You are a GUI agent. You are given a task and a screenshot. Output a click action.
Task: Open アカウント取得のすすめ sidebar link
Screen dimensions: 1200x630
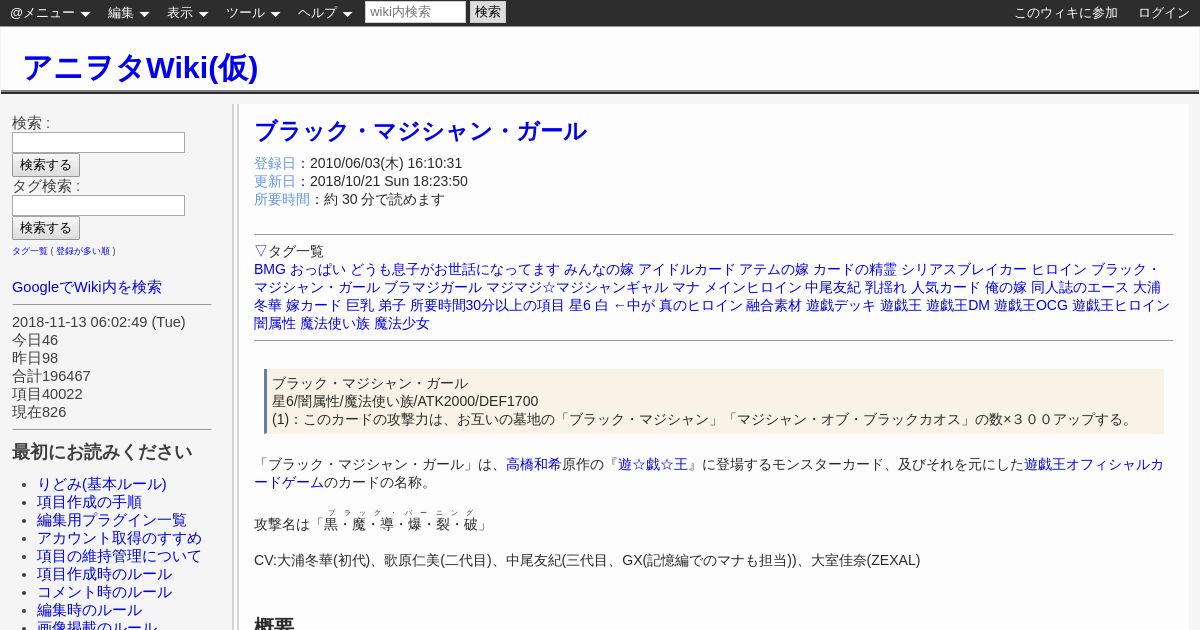click(119, 538)
